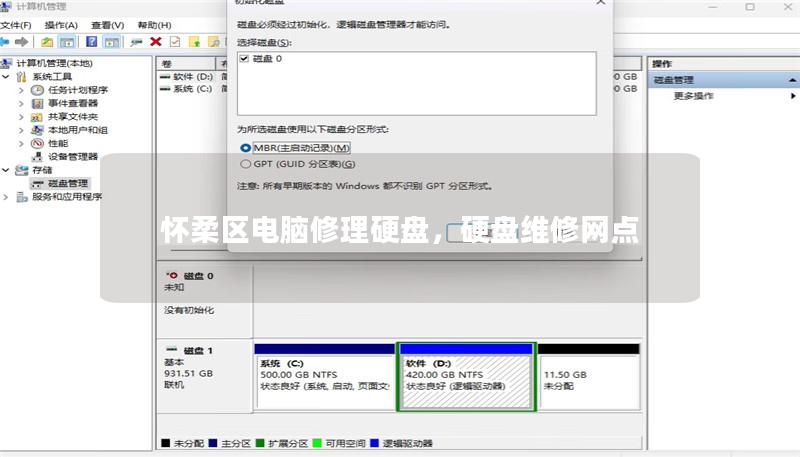Screen dimensions: 800x457
Task: Click the blue Help question mark icon
Action: 91,42
